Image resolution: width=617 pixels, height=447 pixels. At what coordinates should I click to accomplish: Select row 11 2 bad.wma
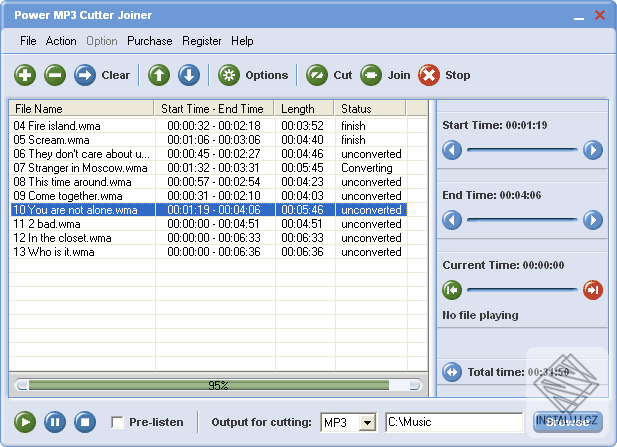(x=209, y=224)
